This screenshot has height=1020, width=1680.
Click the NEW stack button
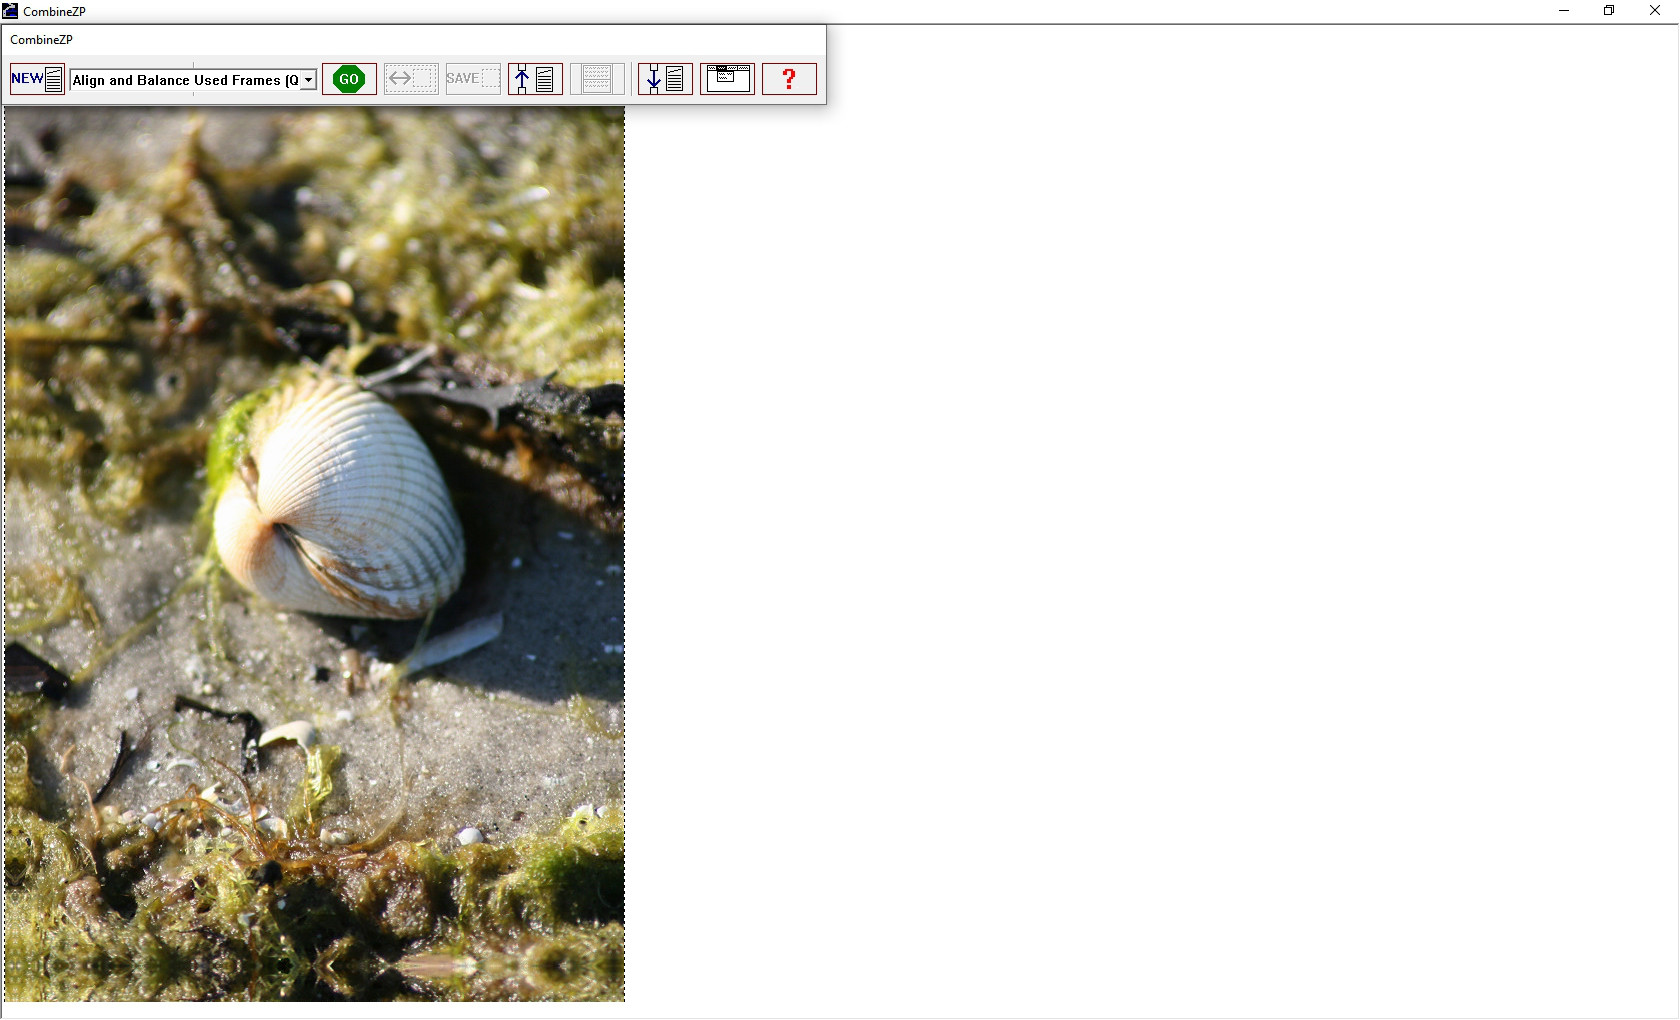point(37,79)
